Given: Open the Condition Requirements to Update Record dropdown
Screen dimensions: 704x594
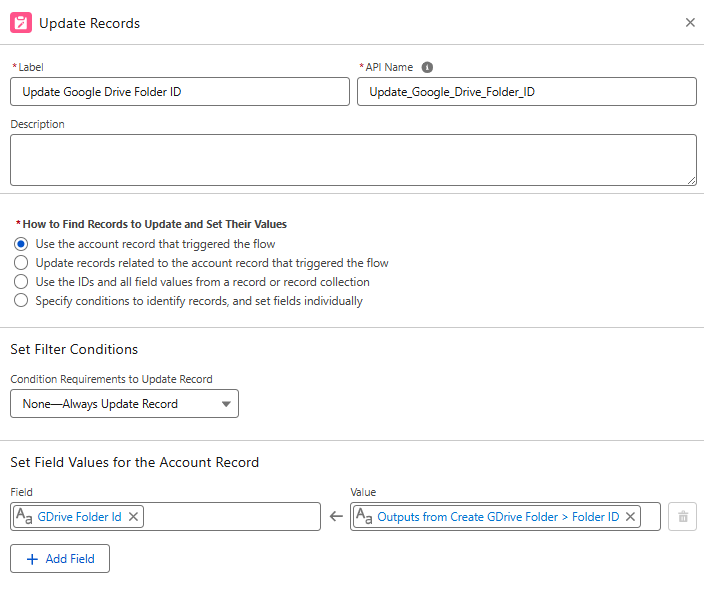Looking at the screenshot, I should point(124,404).
